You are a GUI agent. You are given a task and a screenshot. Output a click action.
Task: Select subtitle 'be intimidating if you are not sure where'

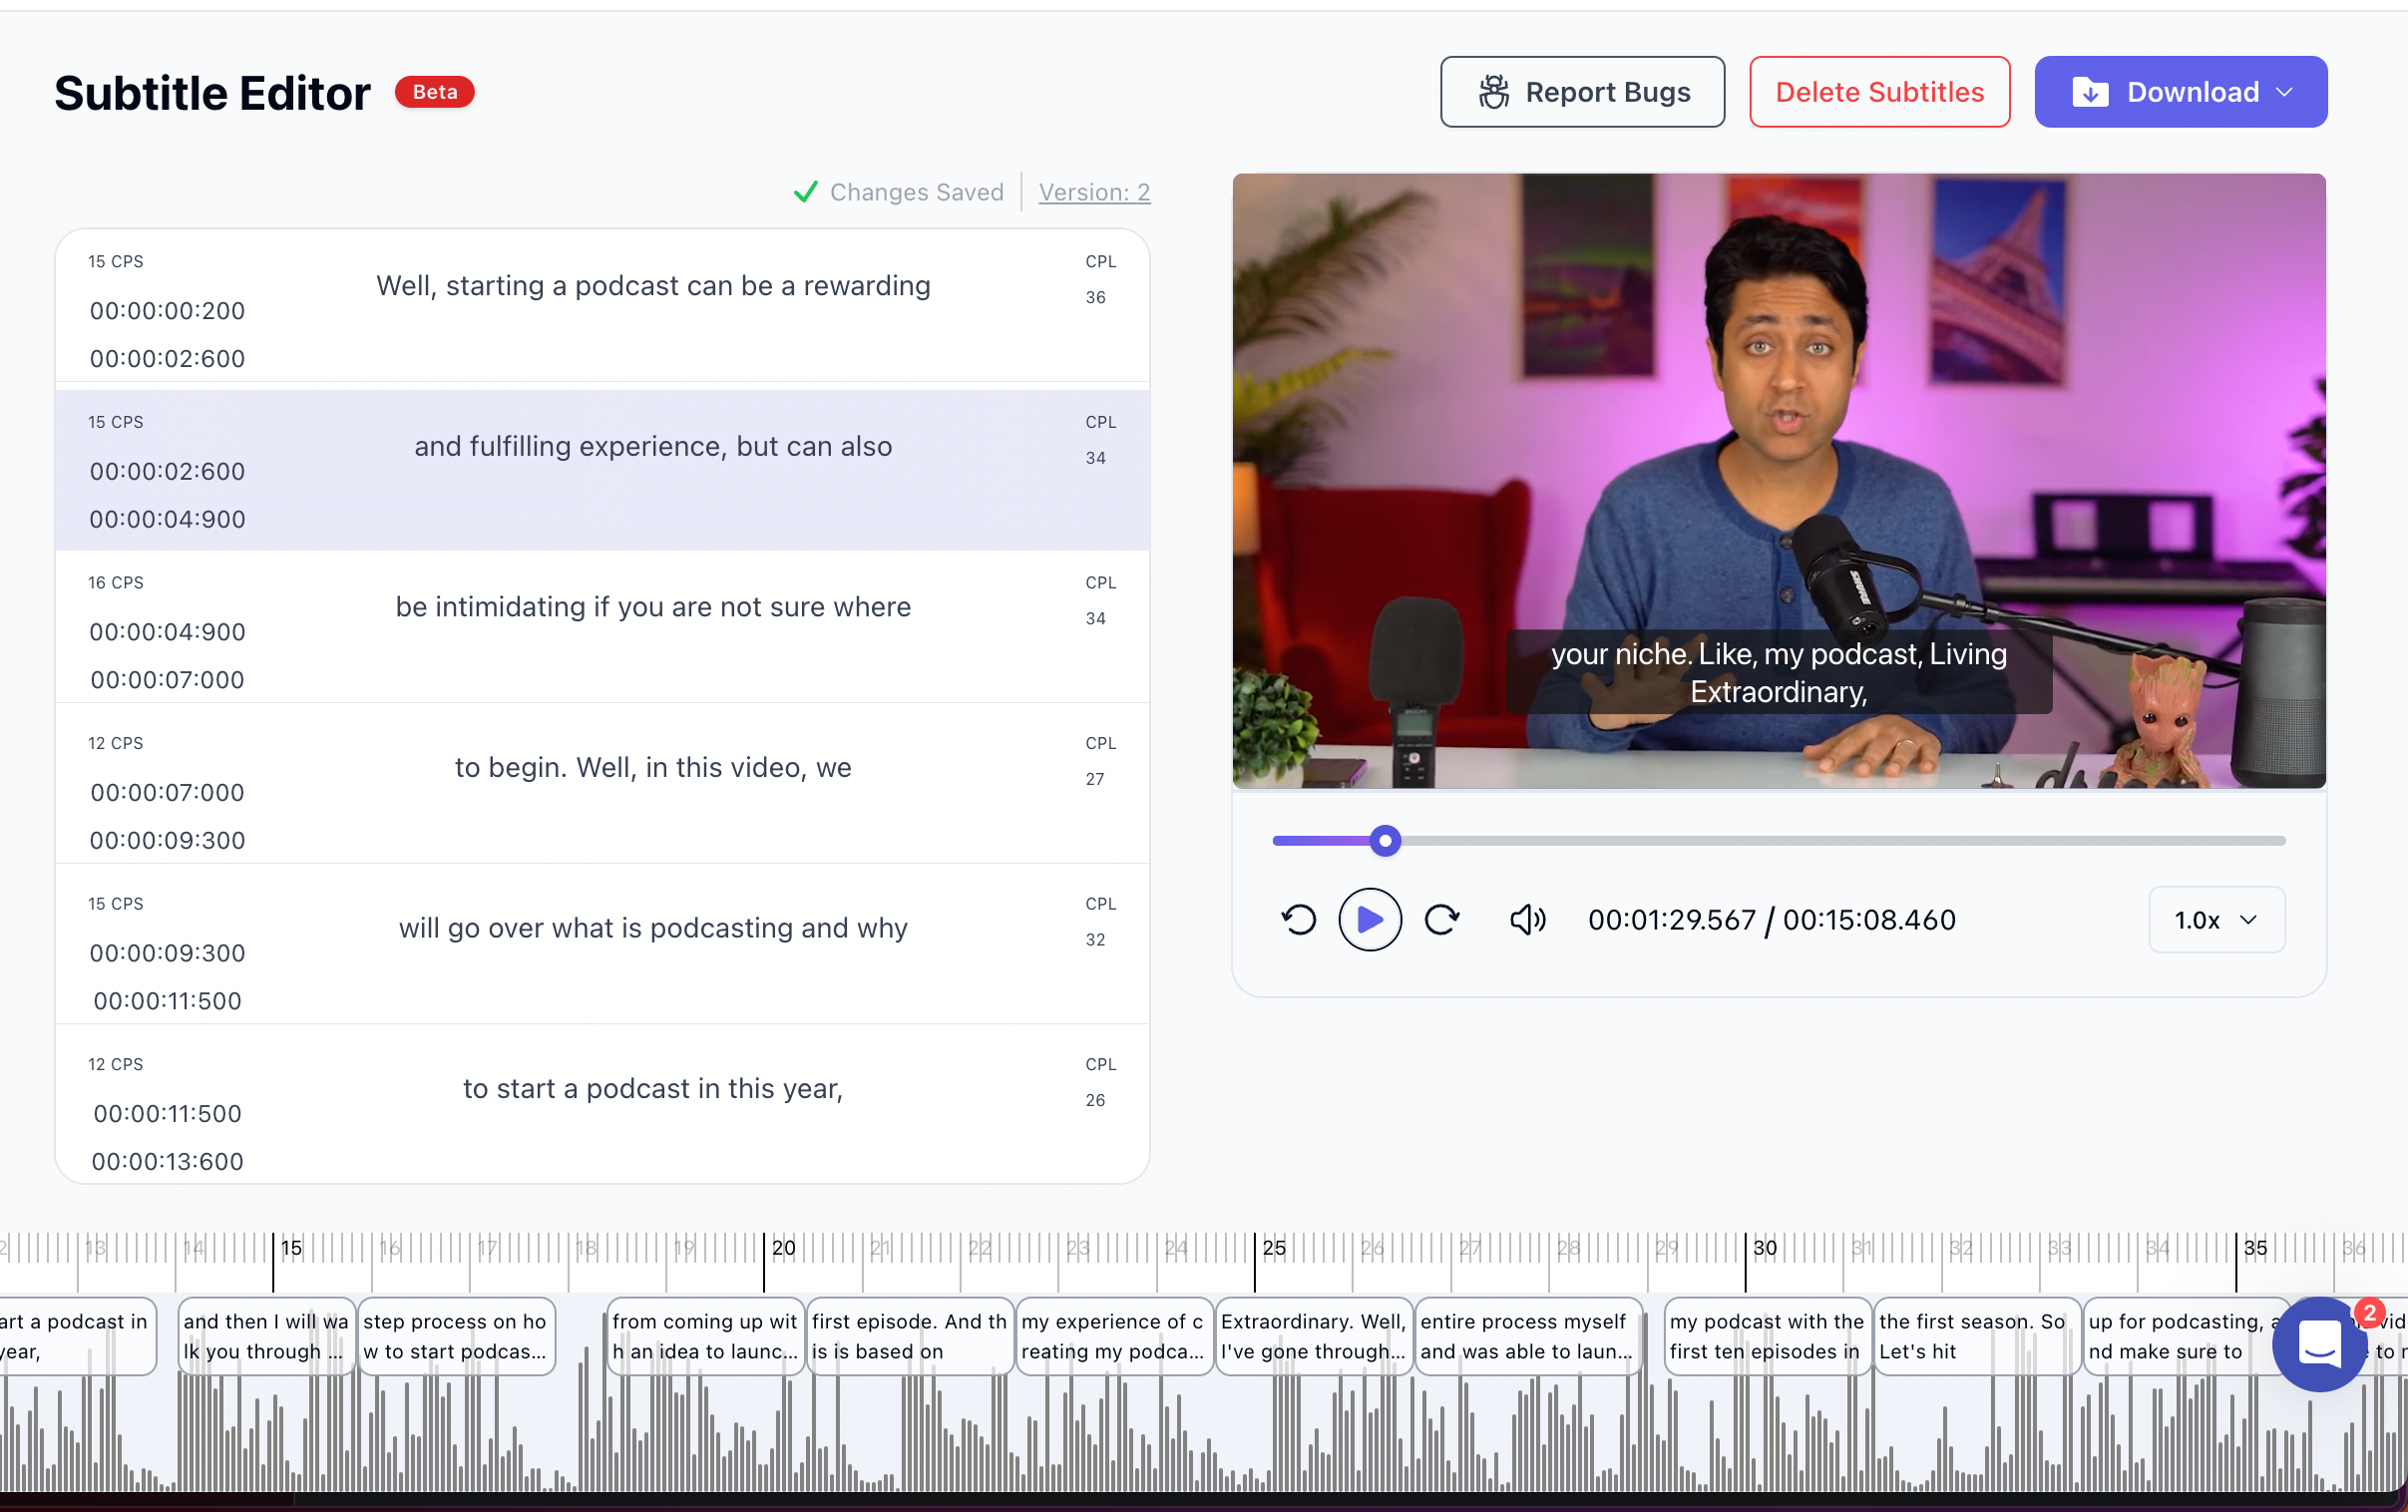[653, 607]
